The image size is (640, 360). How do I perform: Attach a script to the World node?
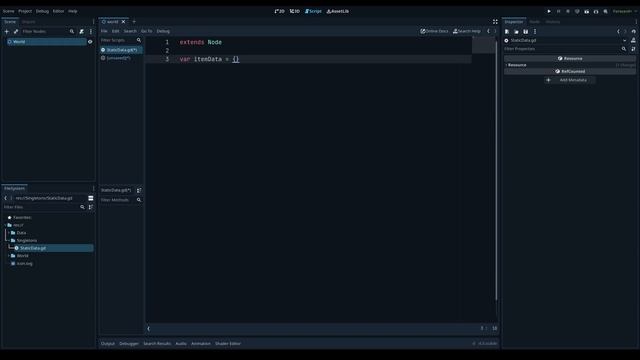pos(82,31)
